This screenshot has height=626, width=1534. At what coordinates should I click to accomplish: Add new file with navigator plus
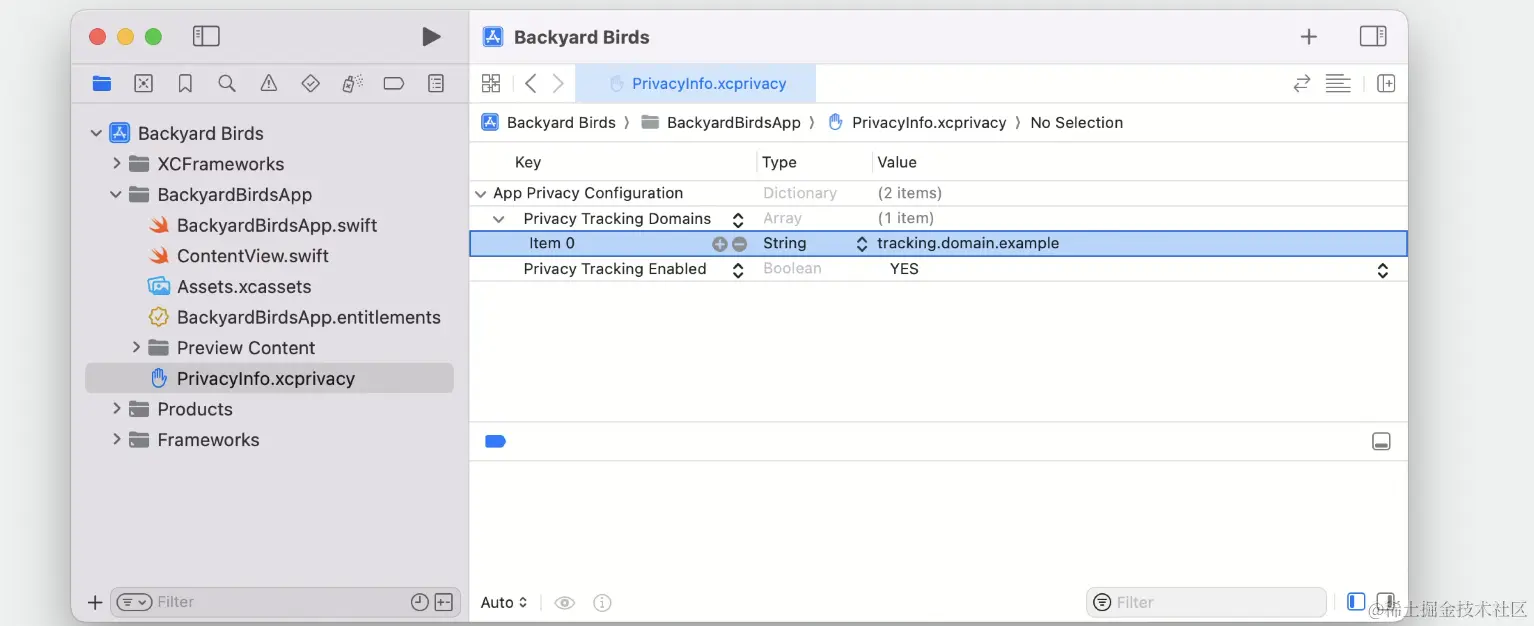click(x=95, y=602)
